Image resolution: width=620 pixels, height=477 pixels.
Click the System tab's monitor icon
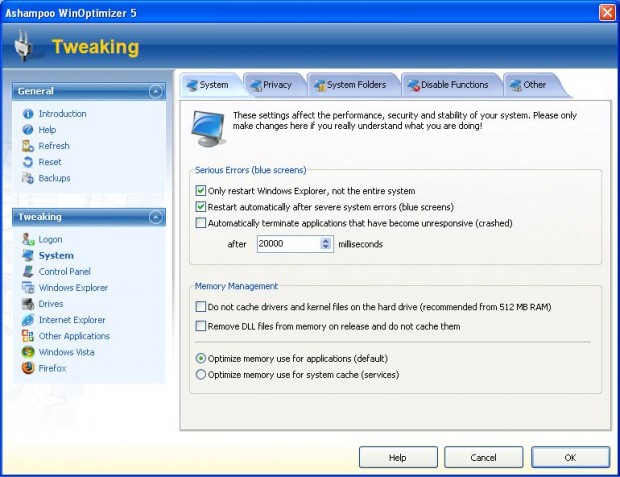click(x=192, y=85)
